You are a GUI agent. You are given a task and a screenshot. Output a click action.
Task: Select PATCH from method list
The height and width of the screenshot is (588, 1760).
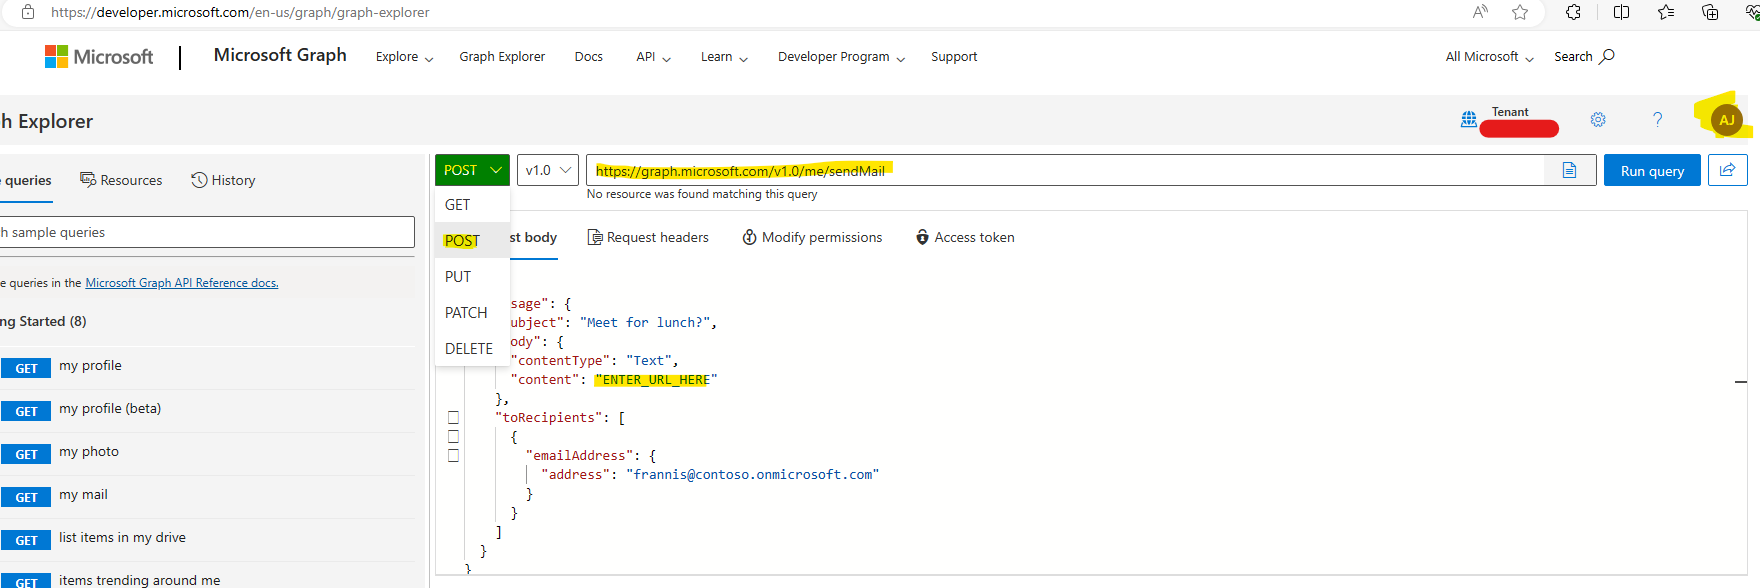pyautogui.click(x=472, y=312)
